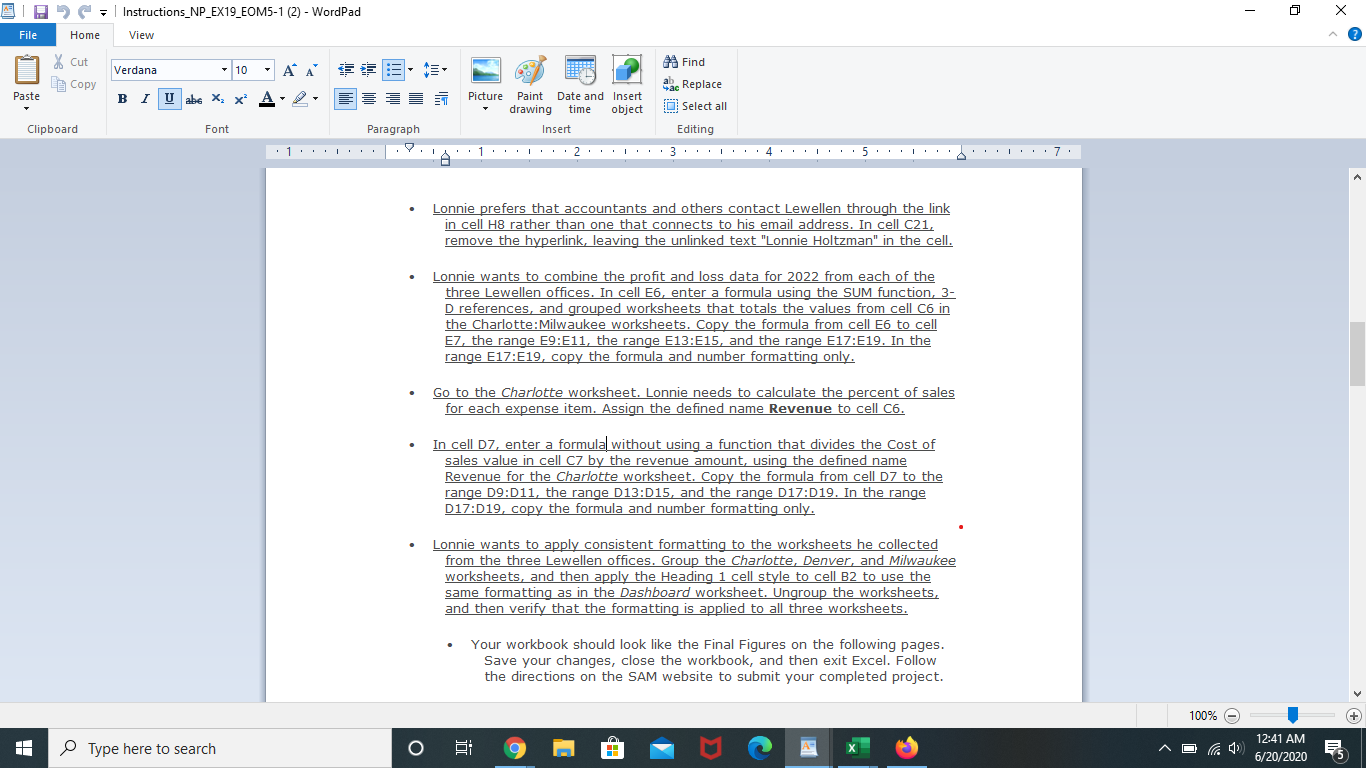Viewport: 1366px width, 768px height.
Task: Toggle italic formatting
Action: click(145, 99)
